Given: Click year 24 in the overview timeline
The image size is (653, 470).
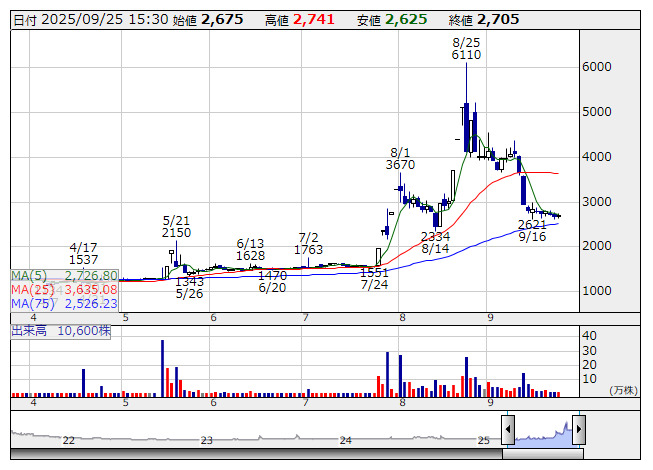Looking at the screenshot, I should click(346, 440).
